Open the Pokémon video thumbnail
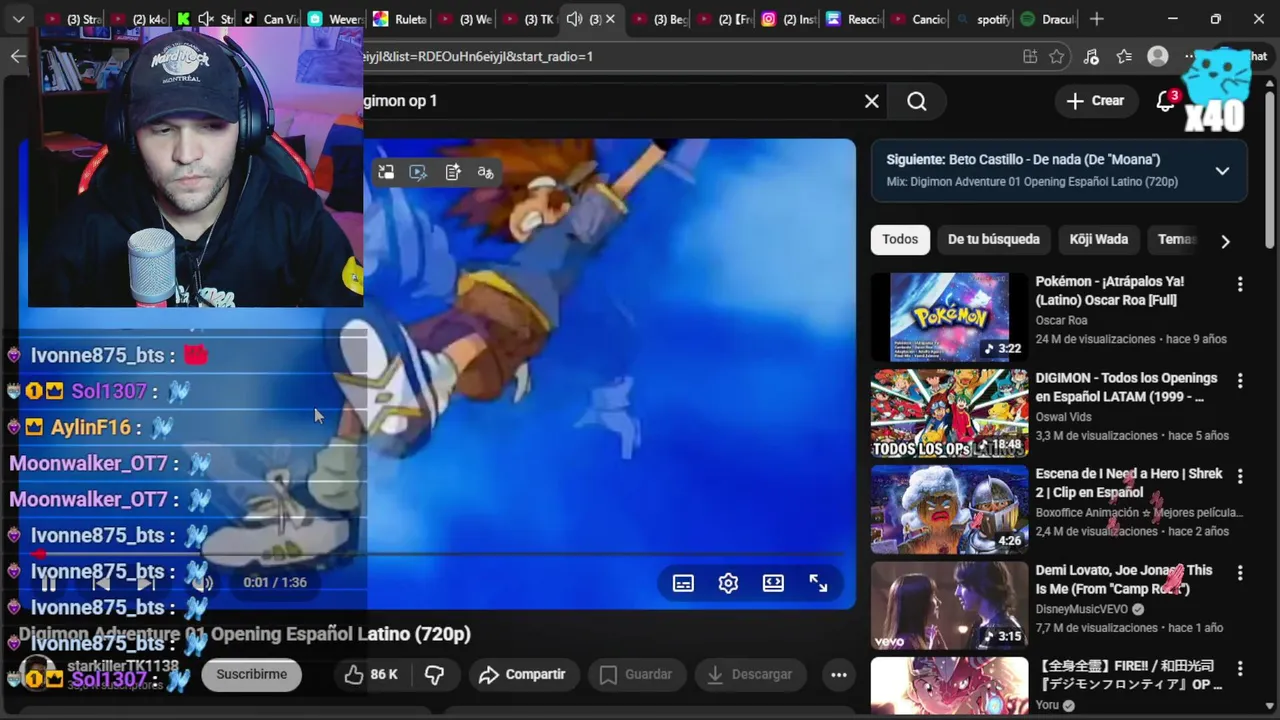Viewport: 1280px width, 720px height. coord(949,317)
